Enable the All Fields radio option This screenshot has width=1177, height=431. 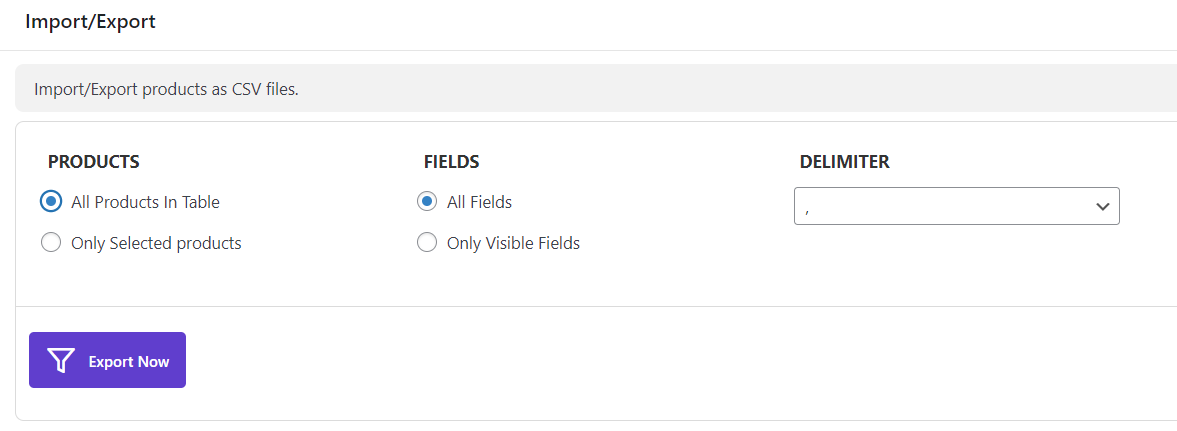click(x=427, y=202)
